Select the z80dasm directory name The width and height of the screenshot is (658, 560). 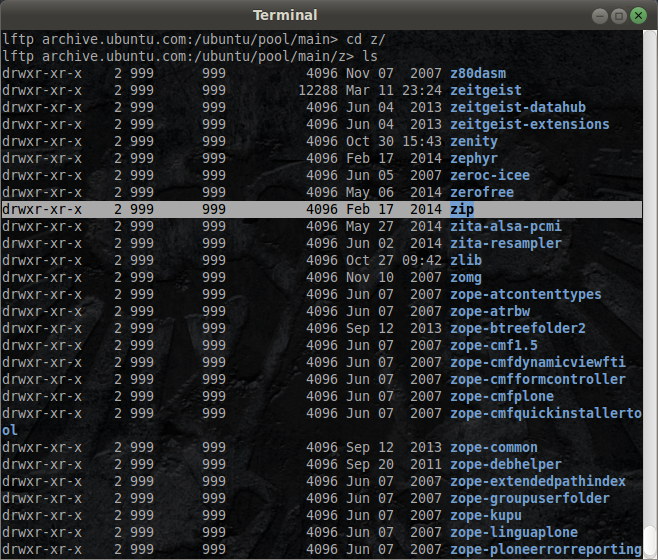(478, 73)
